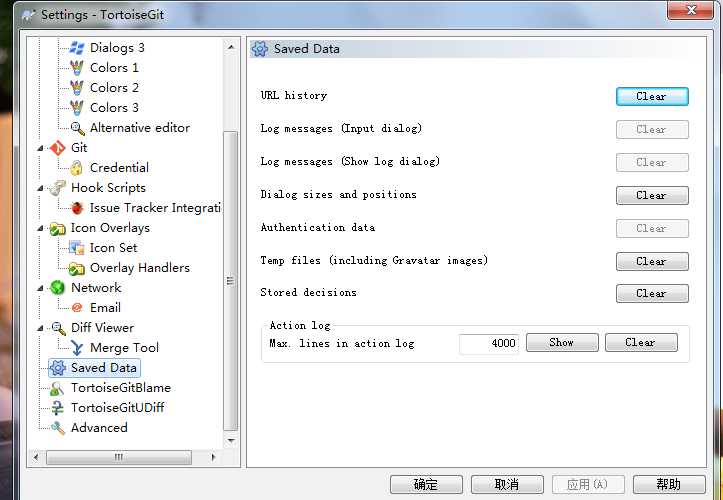
Task: Click the Diff Viewer magnifier icon
Action: click(x=58, y=328)
